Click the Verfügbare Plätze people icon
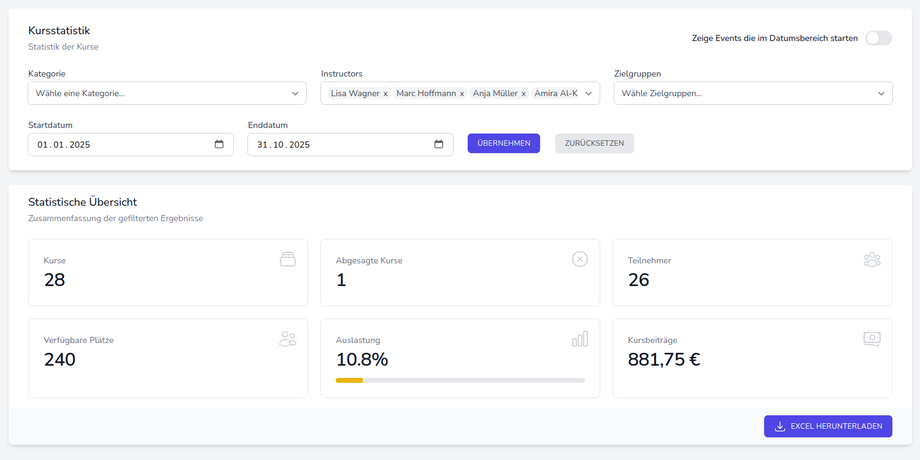The width and height of the screenshot is (920, 460). point(288,339)
